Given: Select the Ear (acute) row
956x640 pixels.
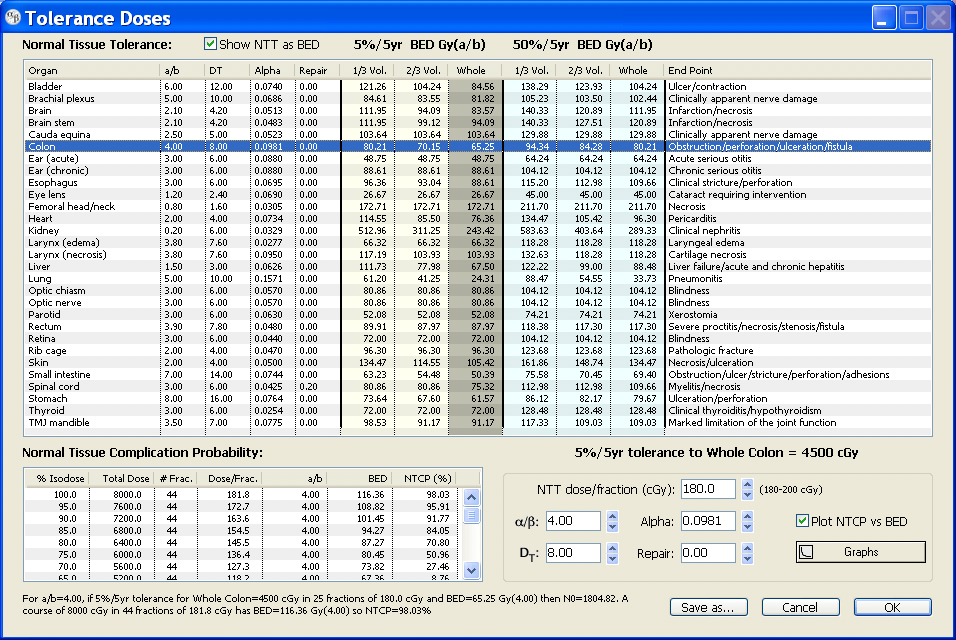Looking at the screenshot, I should click(478, 158).
